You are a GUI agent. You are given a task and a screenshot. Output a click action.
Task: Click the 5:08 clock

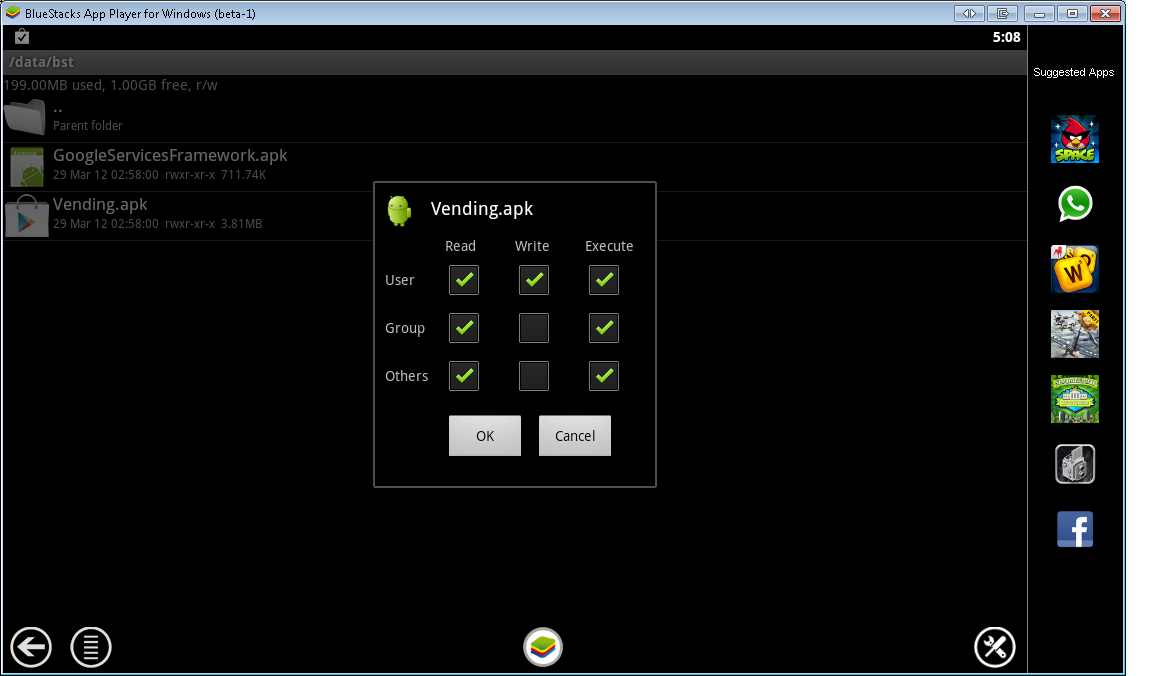click(1006, 37)
